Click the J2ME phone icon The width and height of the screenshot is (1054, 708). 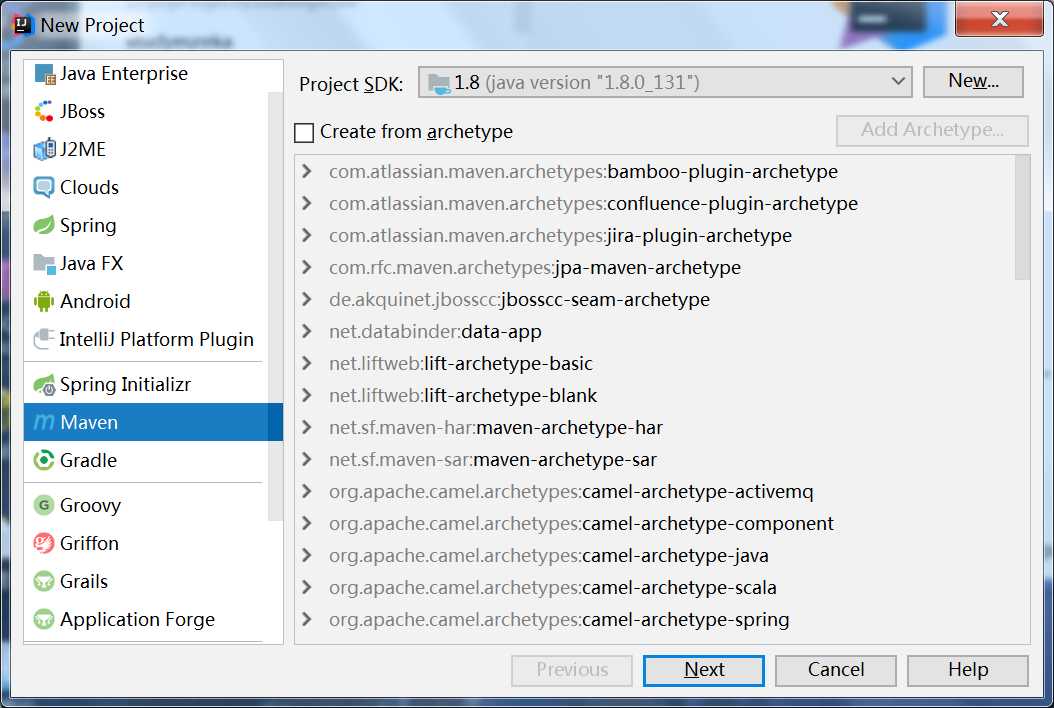click(x=44, y=149)
